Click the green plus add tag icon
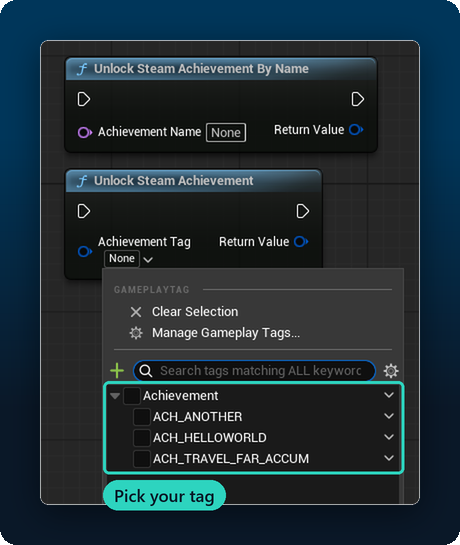The image size is (460, 545). tap(117, 371)
